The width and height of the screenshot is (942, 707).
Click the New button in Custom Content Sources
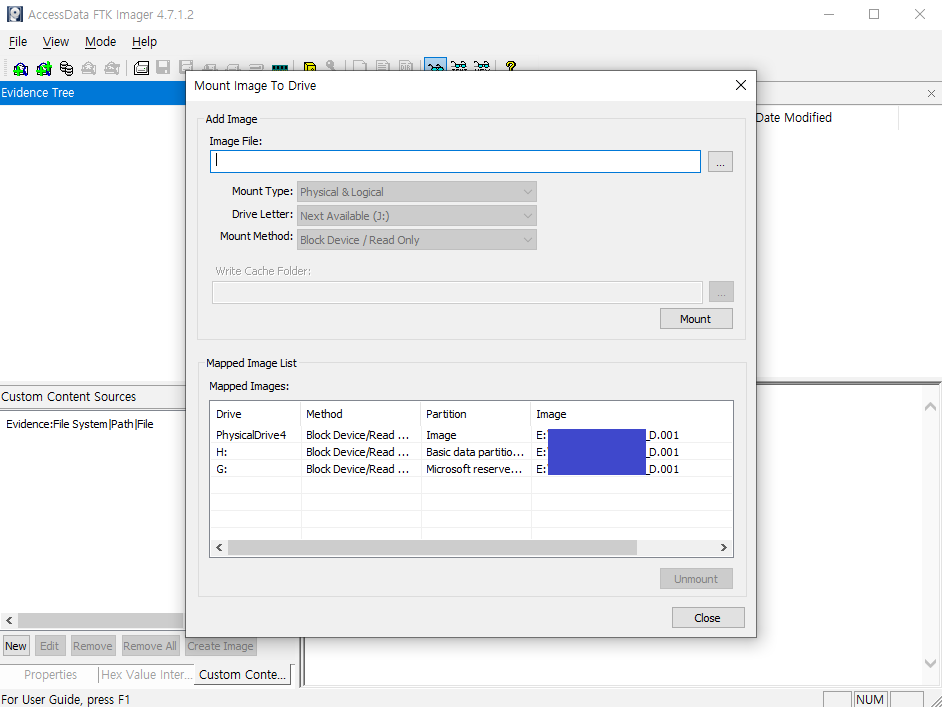[16, 646]
